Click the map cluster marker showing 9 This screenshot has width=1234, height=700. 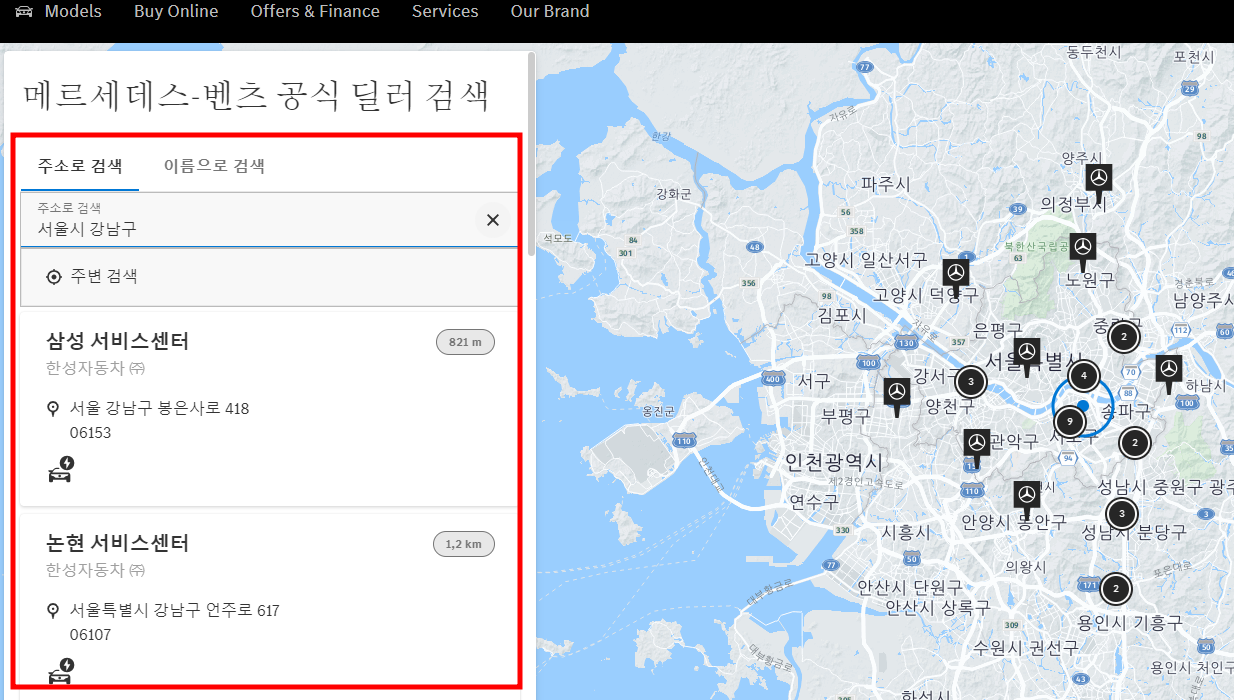[1069, 421]
